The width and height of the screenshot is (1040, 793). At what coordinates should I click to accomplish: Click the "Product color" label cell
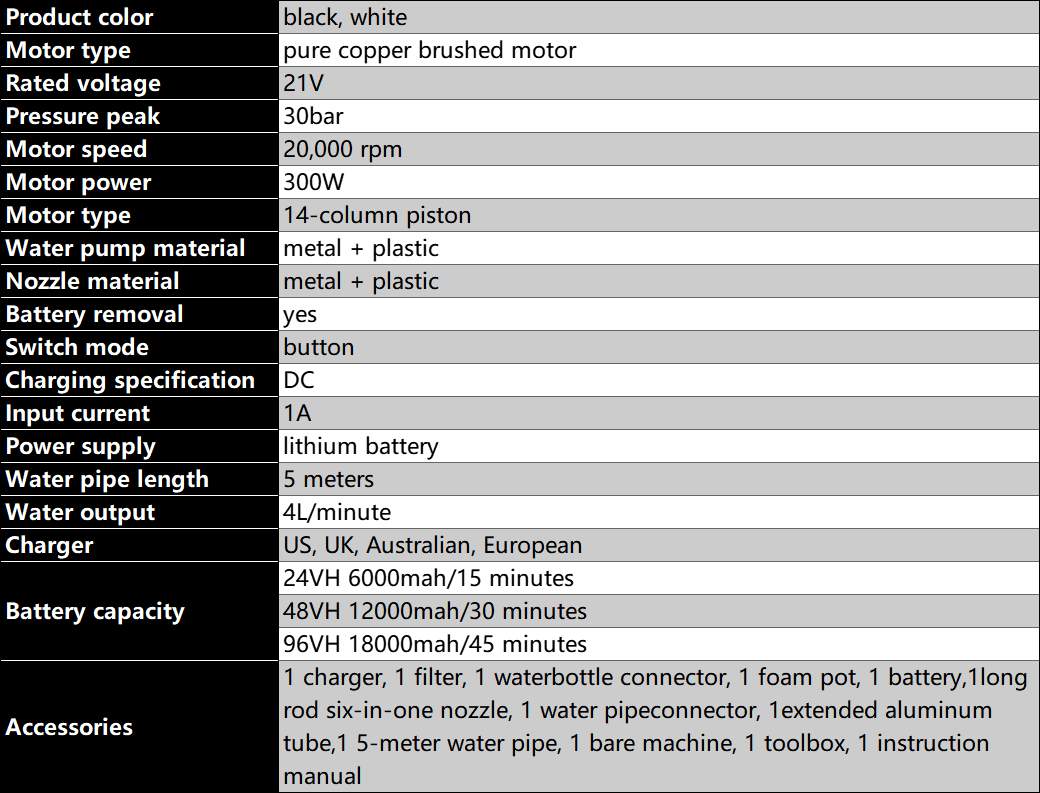80,17
